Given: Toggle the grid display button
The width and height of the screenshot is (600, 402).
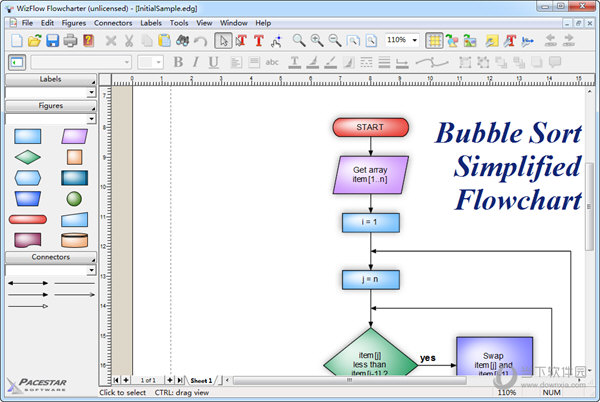Looking at the screenshot, I should 434,41.
